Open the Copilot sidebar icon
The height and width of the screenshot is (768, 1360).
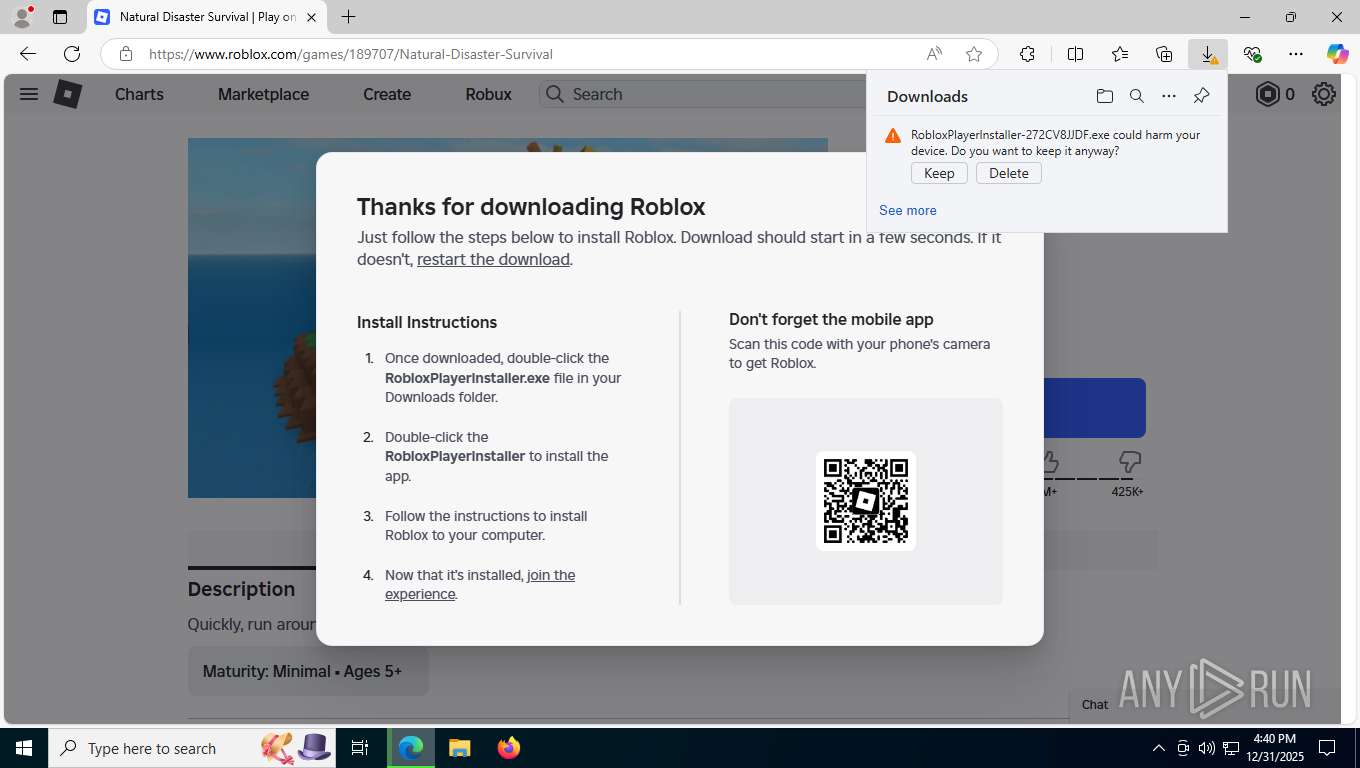tap(1337, 54)
